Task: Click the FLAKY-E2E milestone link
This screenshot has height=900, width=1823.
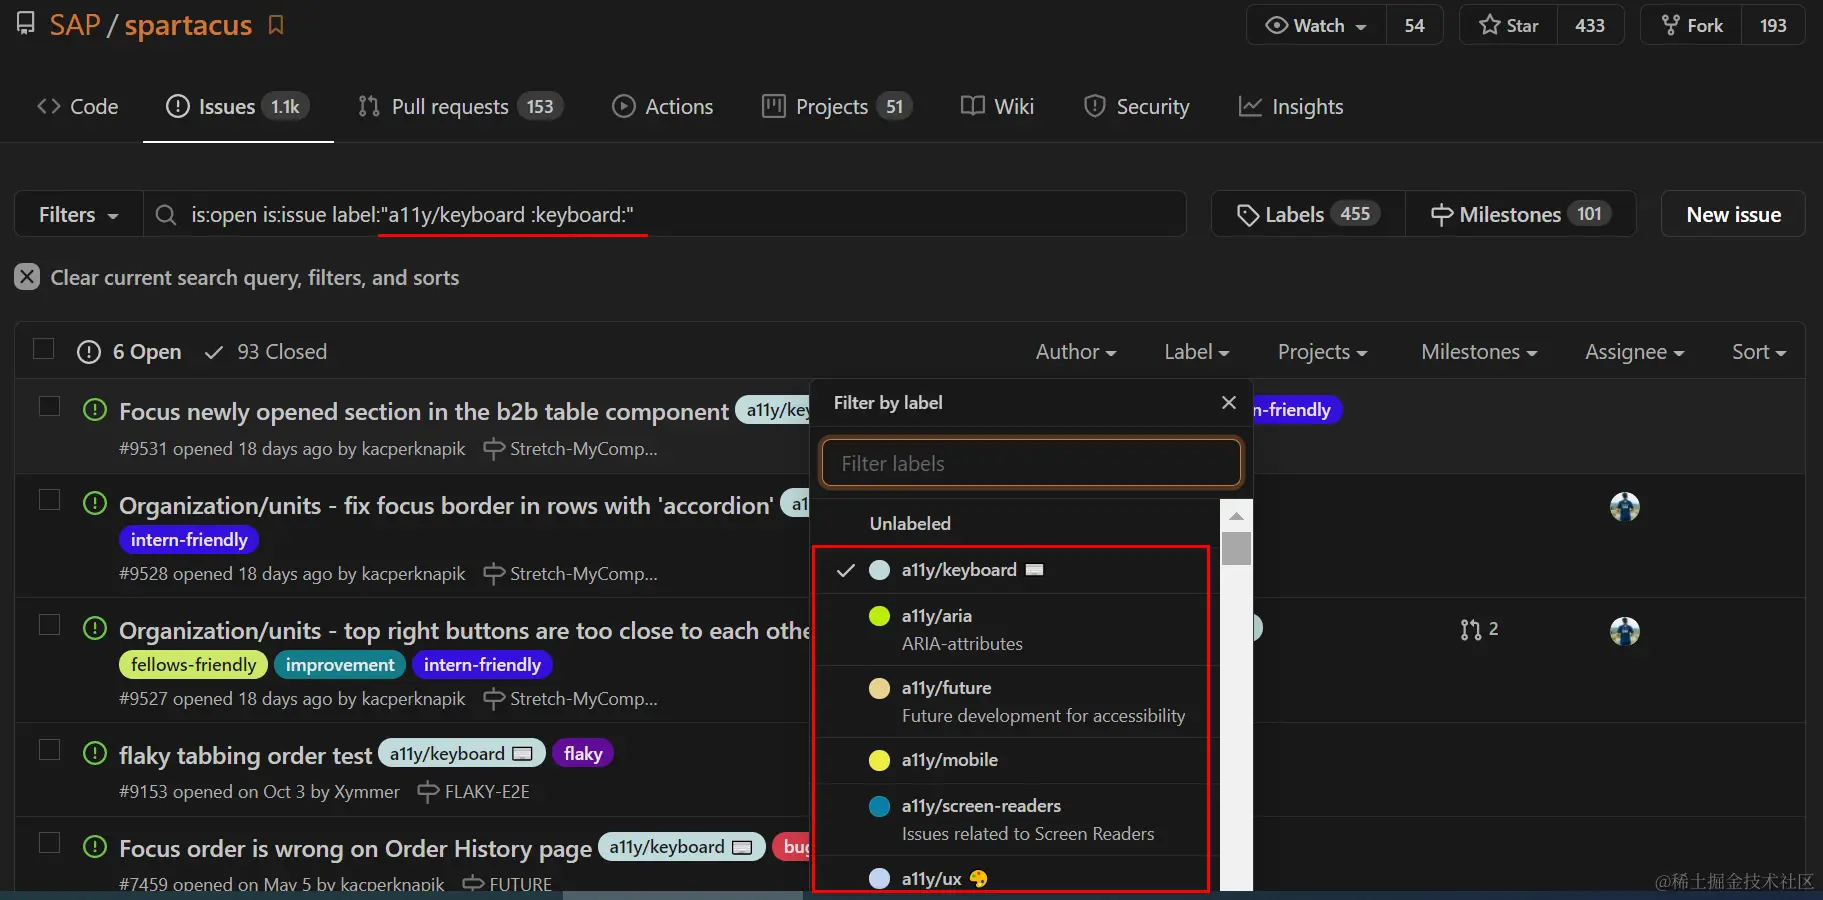Action: tap(487, 792)
